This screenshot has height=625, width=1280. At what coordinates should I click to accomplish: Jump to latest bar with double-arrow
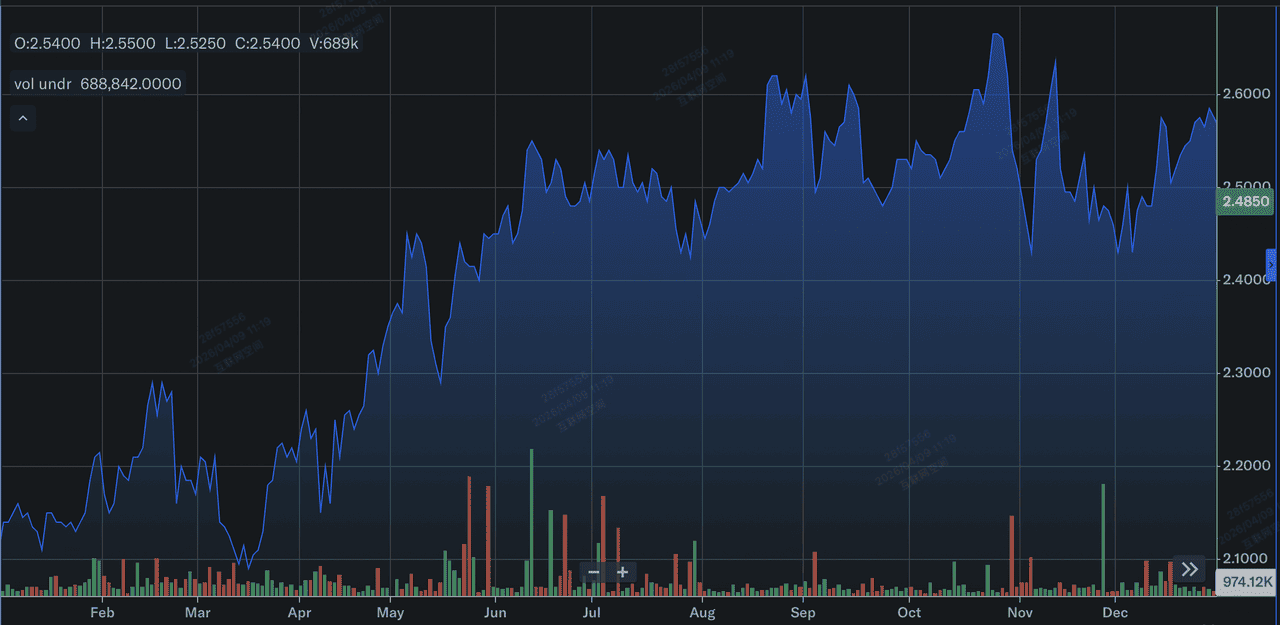[x=1189, y=569]
